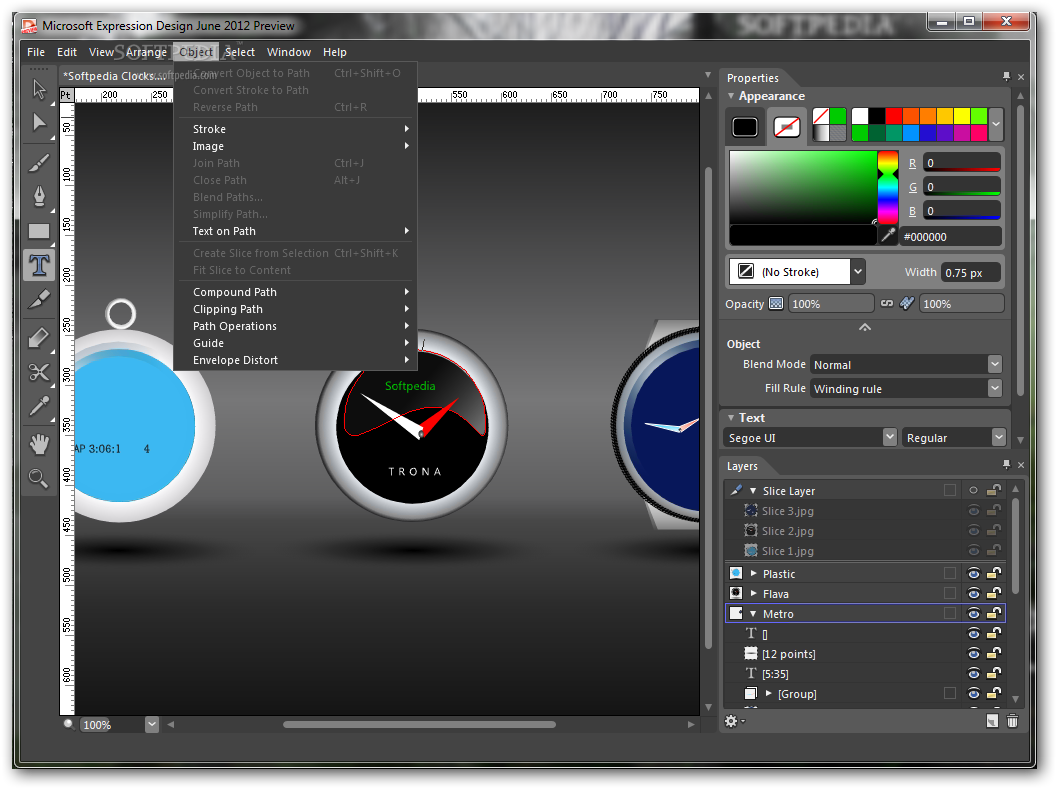The image size is (1057, 789).
Task: Hide the Flava layer via eye icon
Action: pos(973,593)
